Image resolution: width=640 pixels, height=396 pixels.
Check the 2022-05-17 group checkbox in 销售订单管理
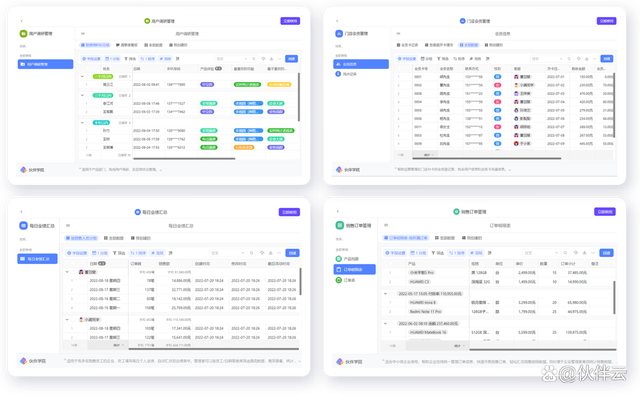tap(392, 294)
